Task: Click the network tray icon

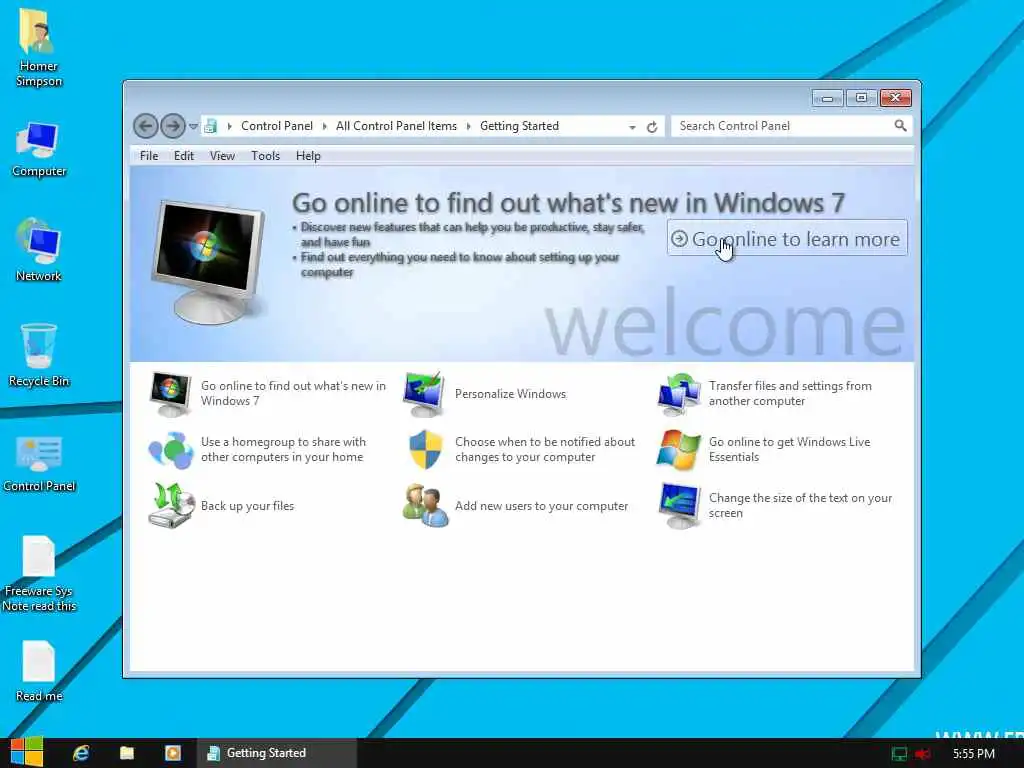Action: coord(899,754)
